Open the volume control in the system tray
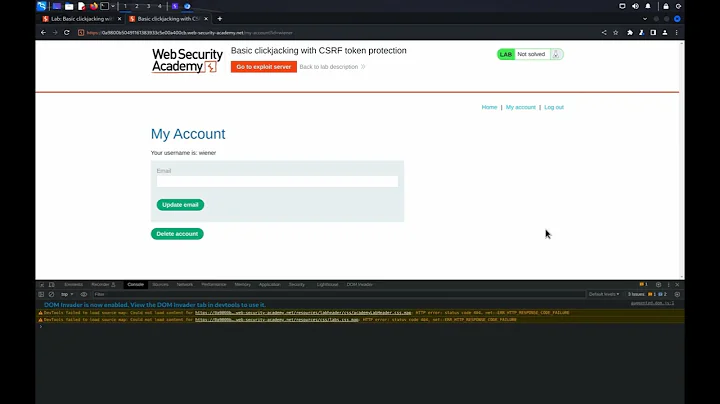Screen dimensions: 720x404 [635, 6]
